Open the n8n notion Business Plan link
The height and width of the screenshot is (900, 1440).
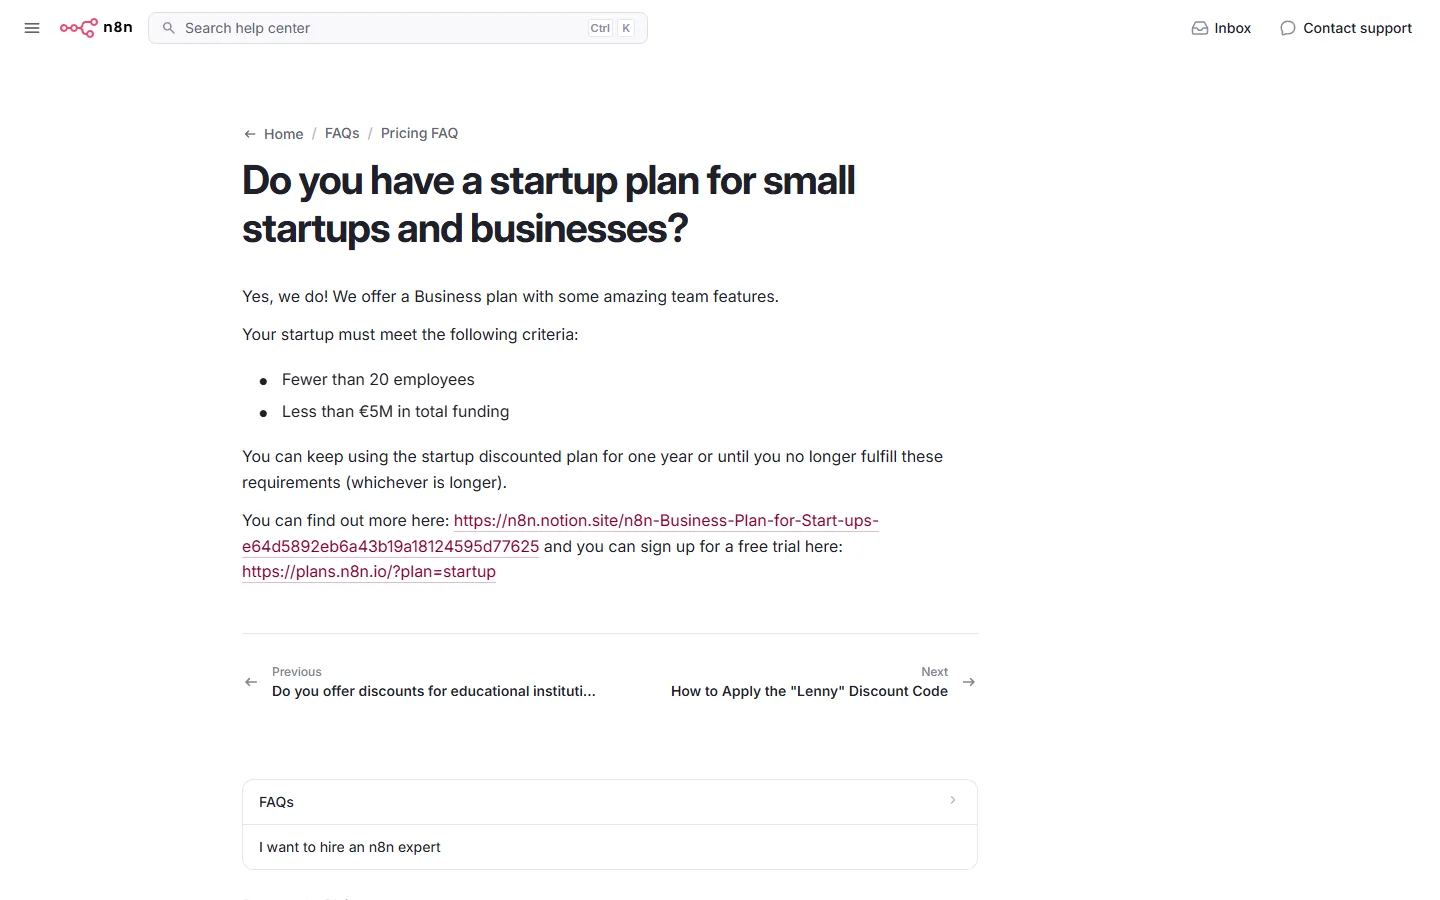coord(561,533)
